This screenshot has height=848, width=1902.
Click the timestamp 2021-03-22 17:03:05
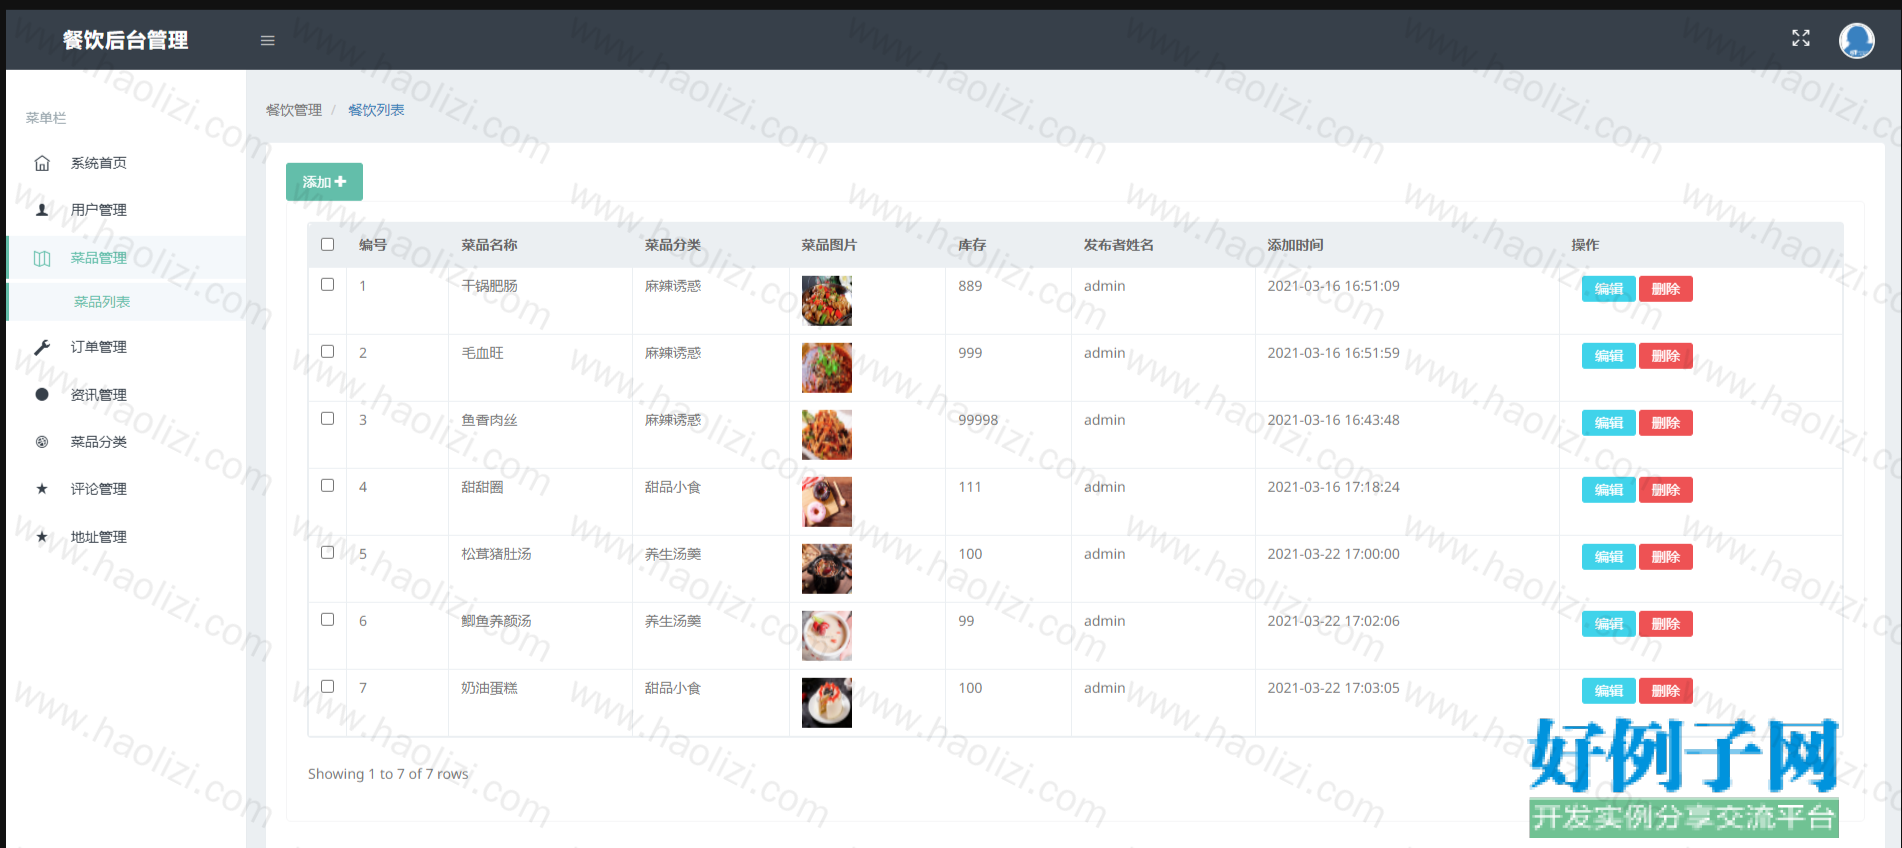coord(1333,688)
